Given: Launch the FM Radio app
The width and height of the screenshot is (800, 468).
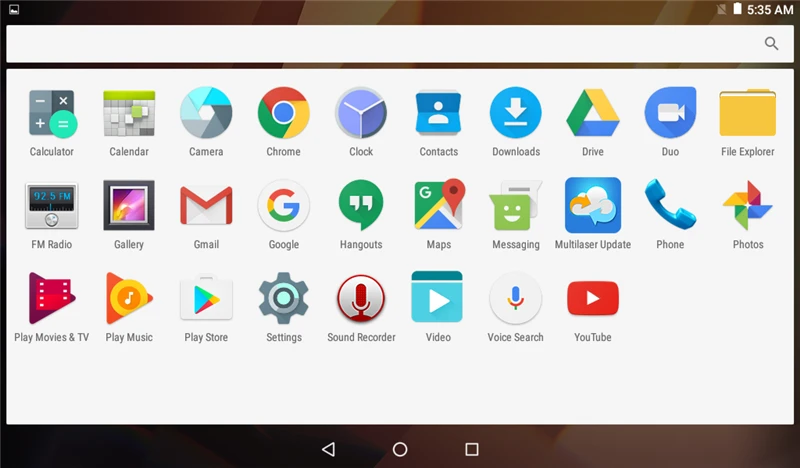Looking at the screenshot, I should (52, 206).
